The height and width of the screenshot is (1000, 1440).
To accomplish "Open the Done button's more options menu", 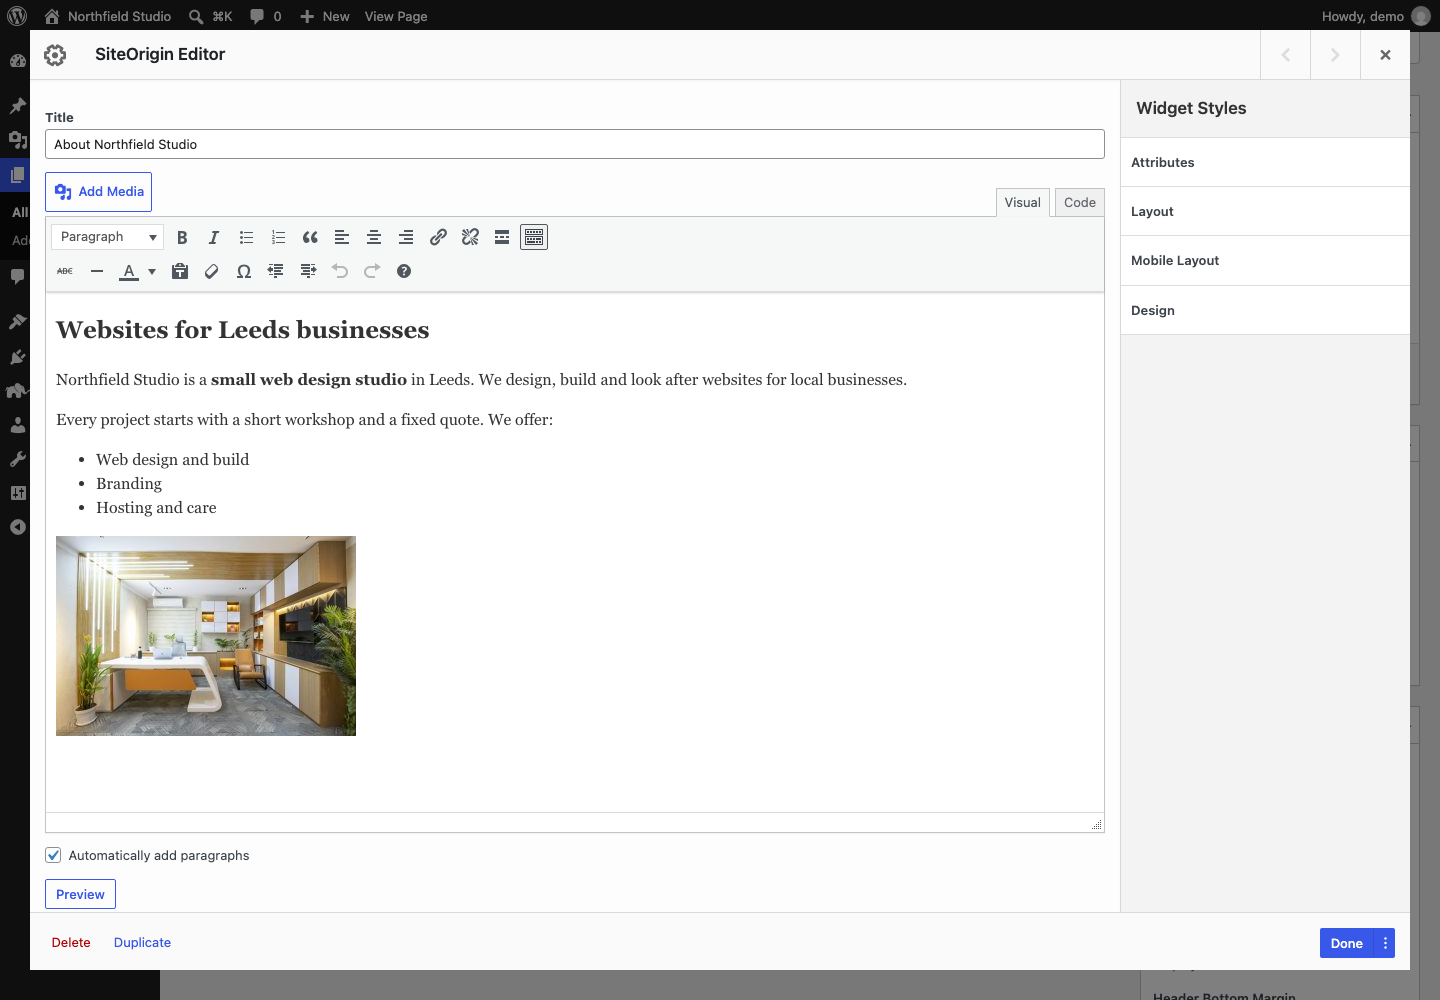I will (1385, 943).
